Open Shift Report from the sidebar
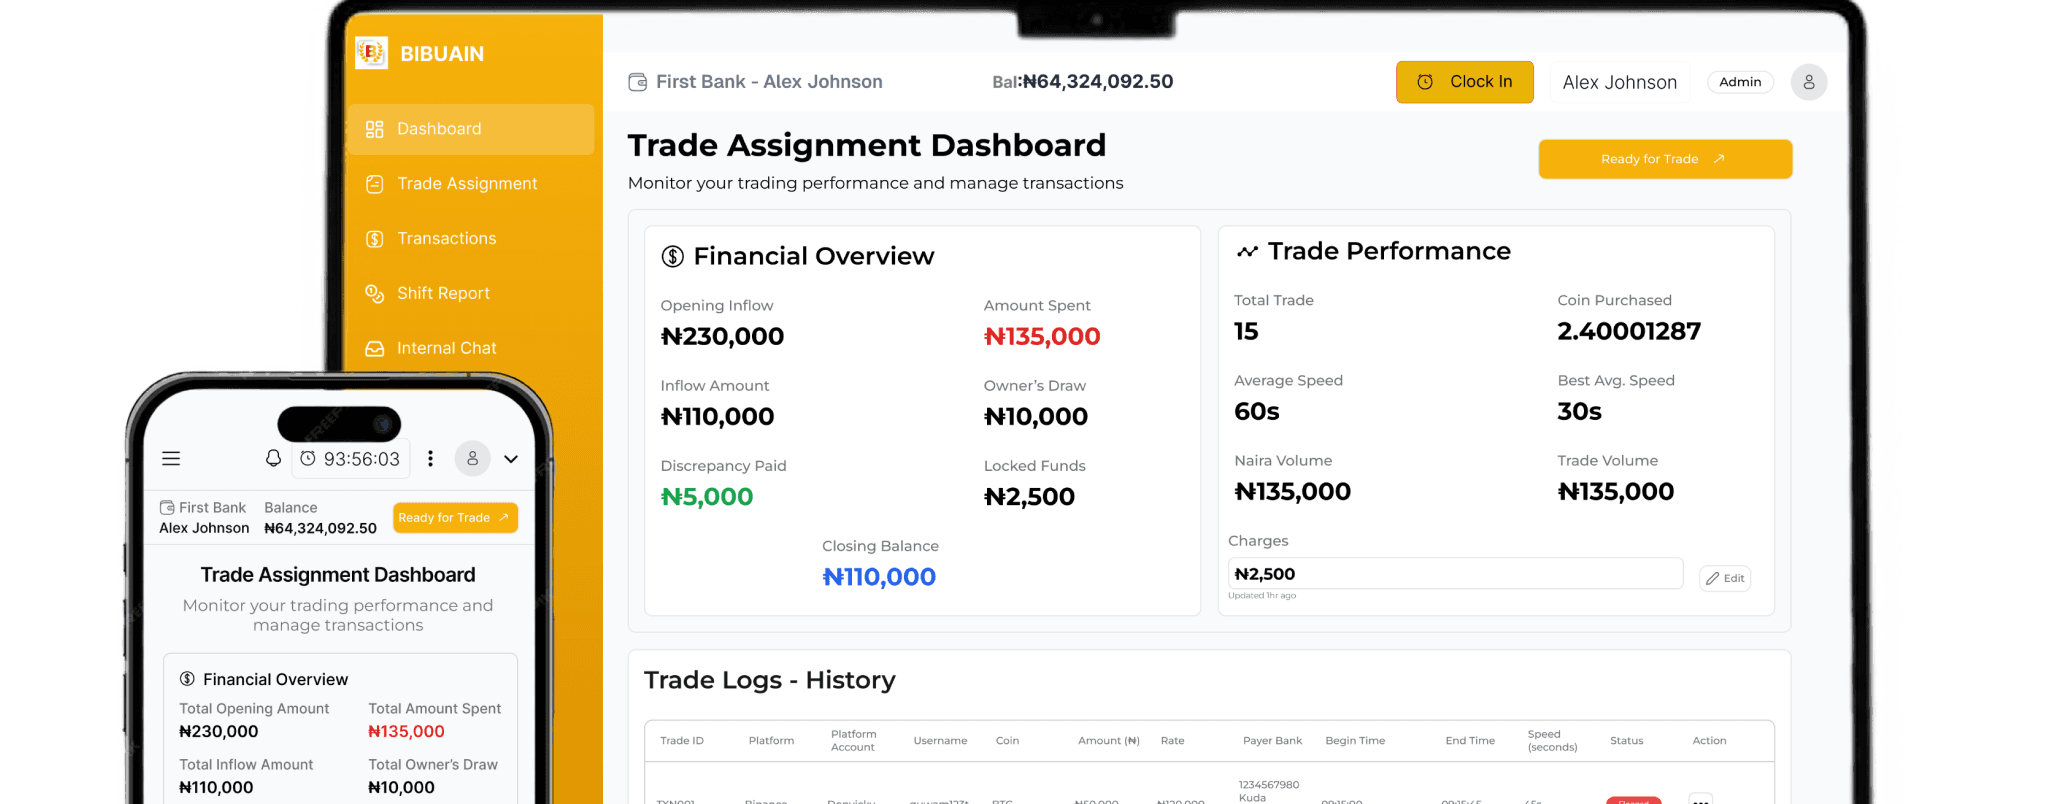 click(443, 294)
